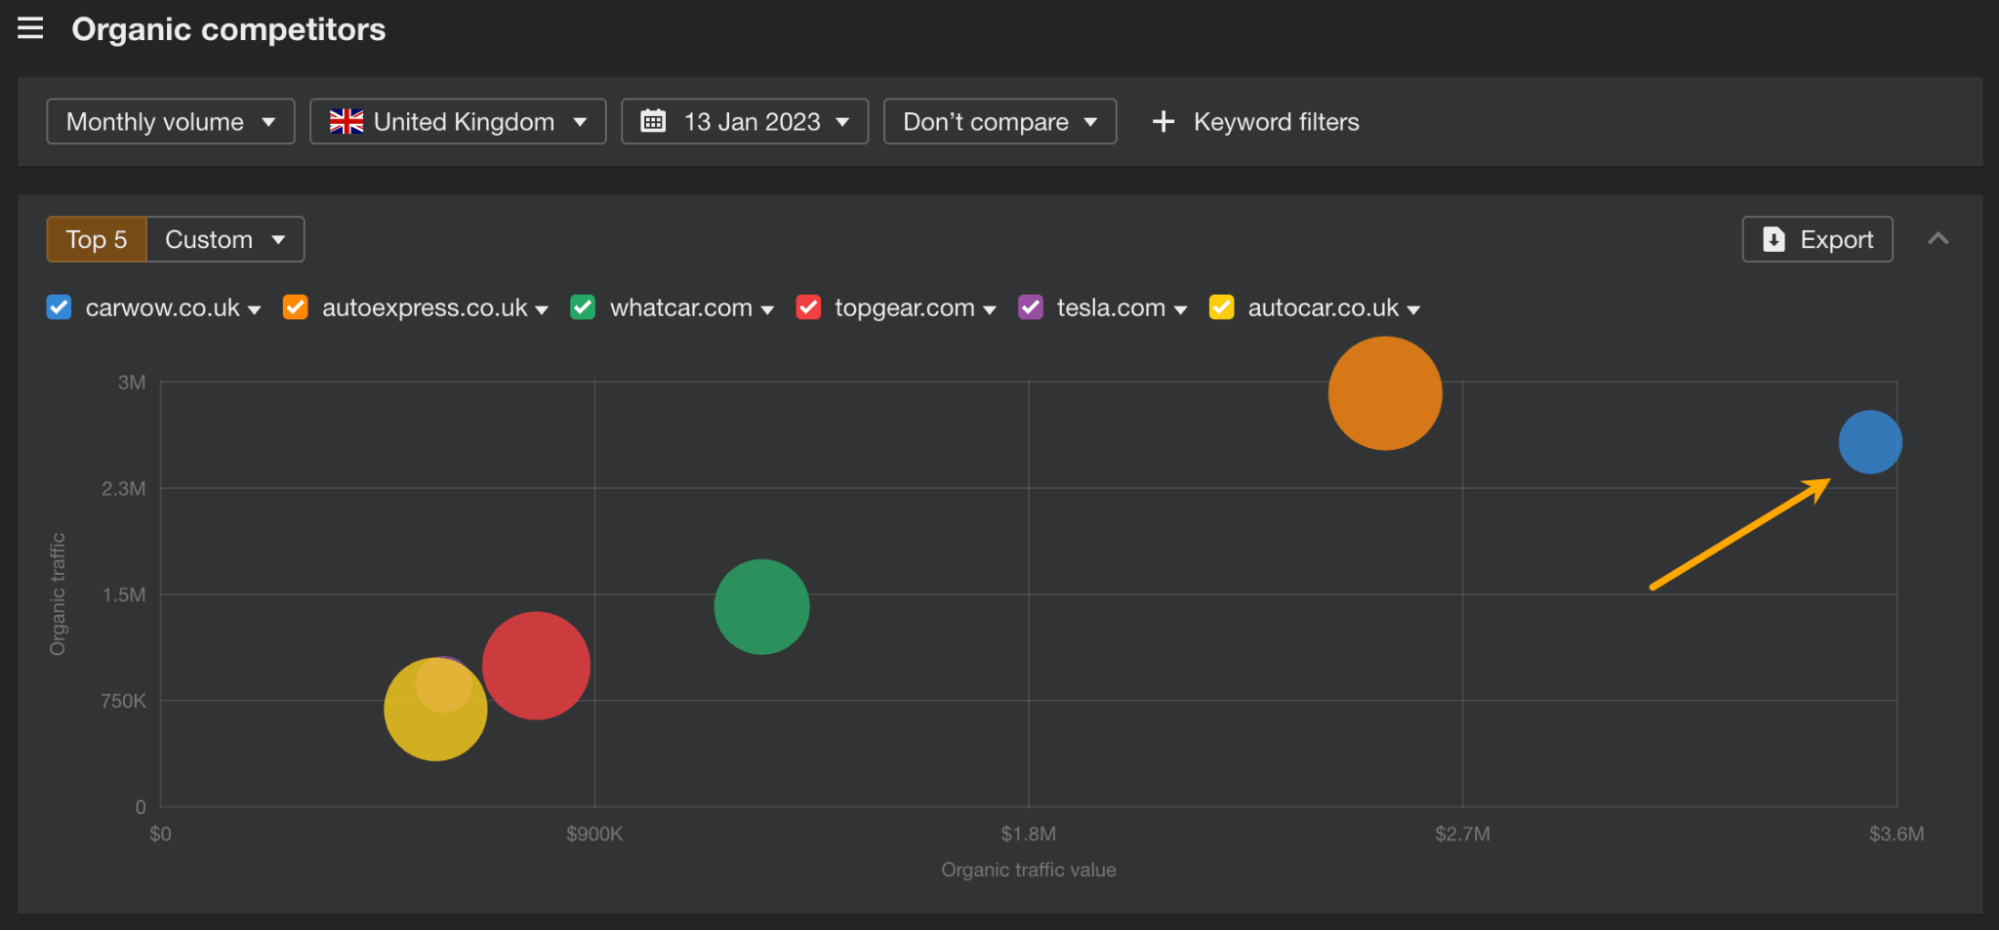Click the Export button
This screenshot has width=1999, height=931.
pos(1817,239)
